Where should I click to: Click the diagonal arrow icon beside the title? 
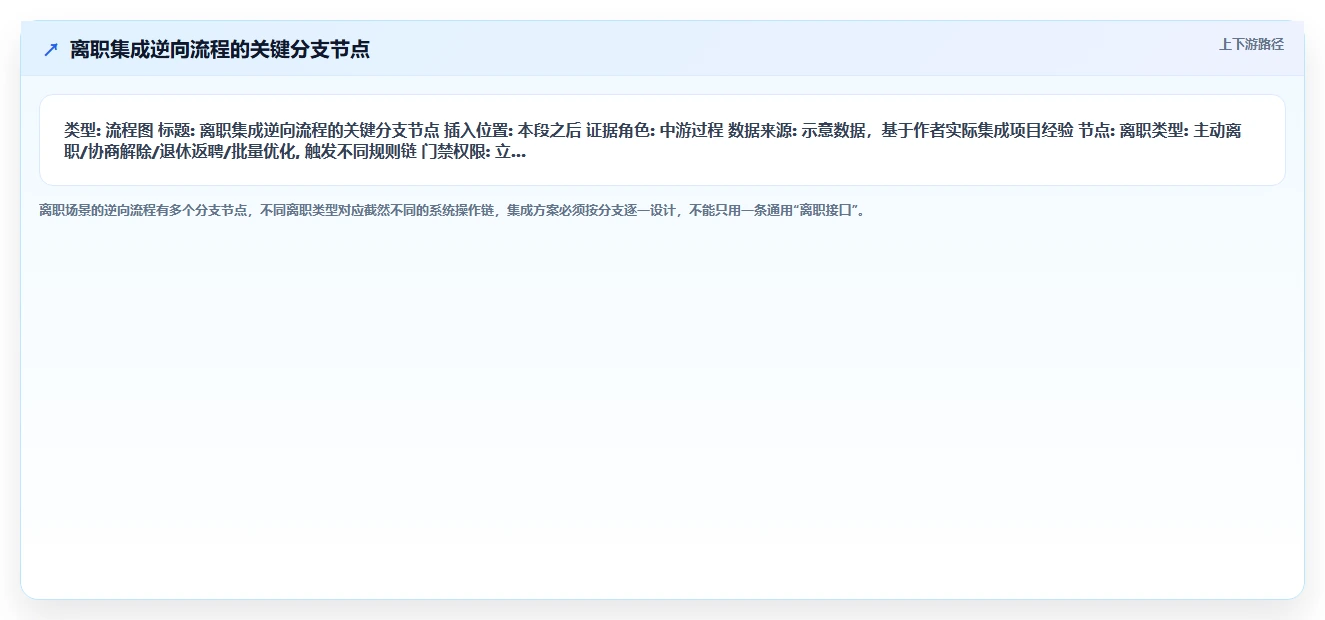[51, 50]
